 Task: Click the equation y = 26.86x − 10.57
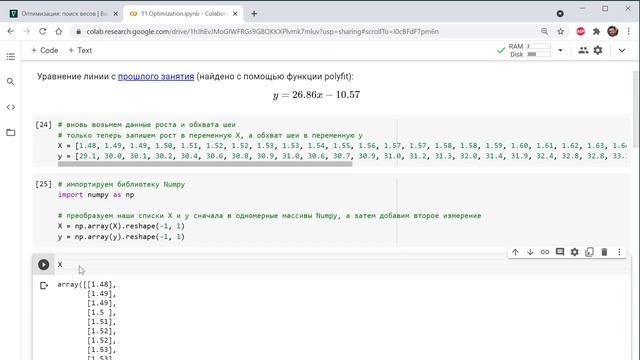316,95
